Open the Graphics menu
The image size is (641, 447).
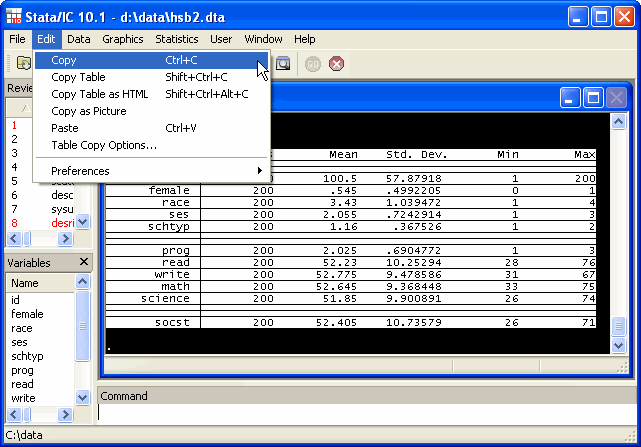point(123,39)
